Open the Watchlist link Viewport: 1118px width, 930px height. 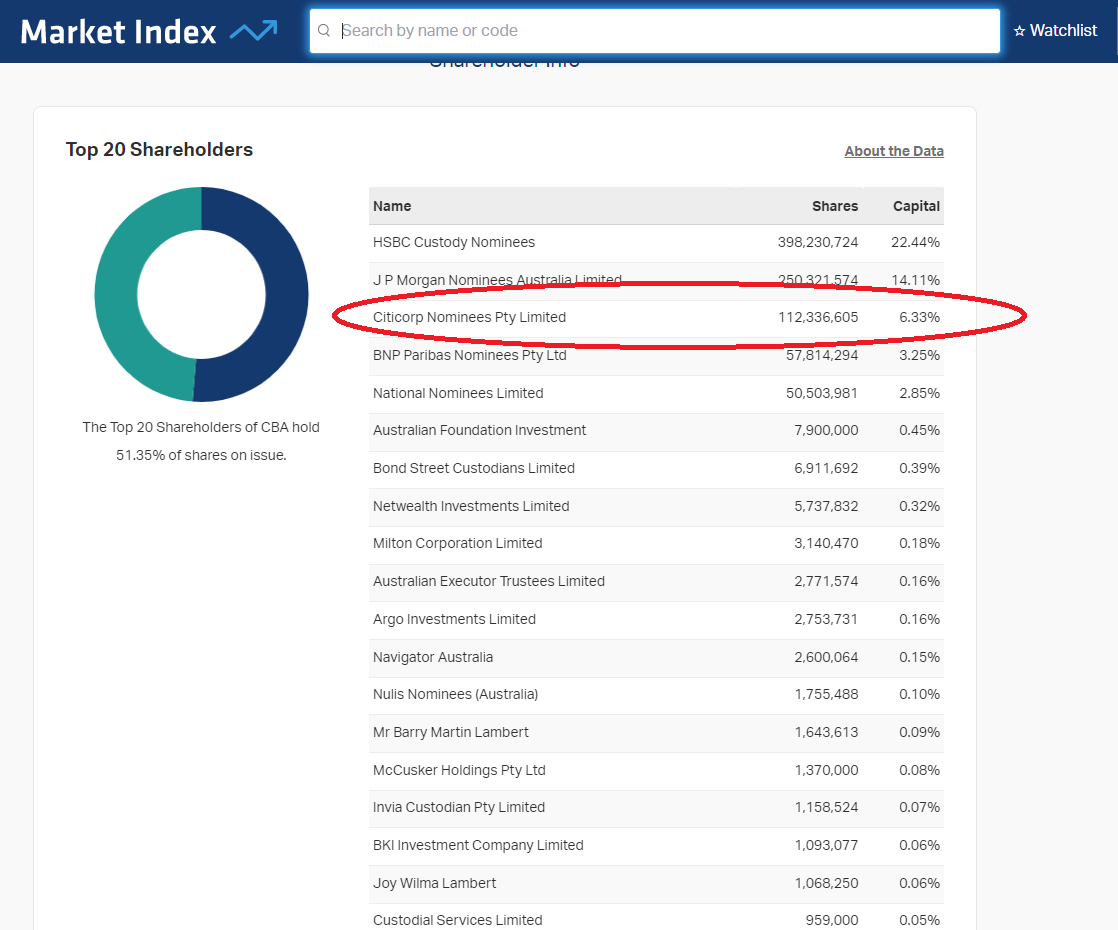(x=1063, y=31)
